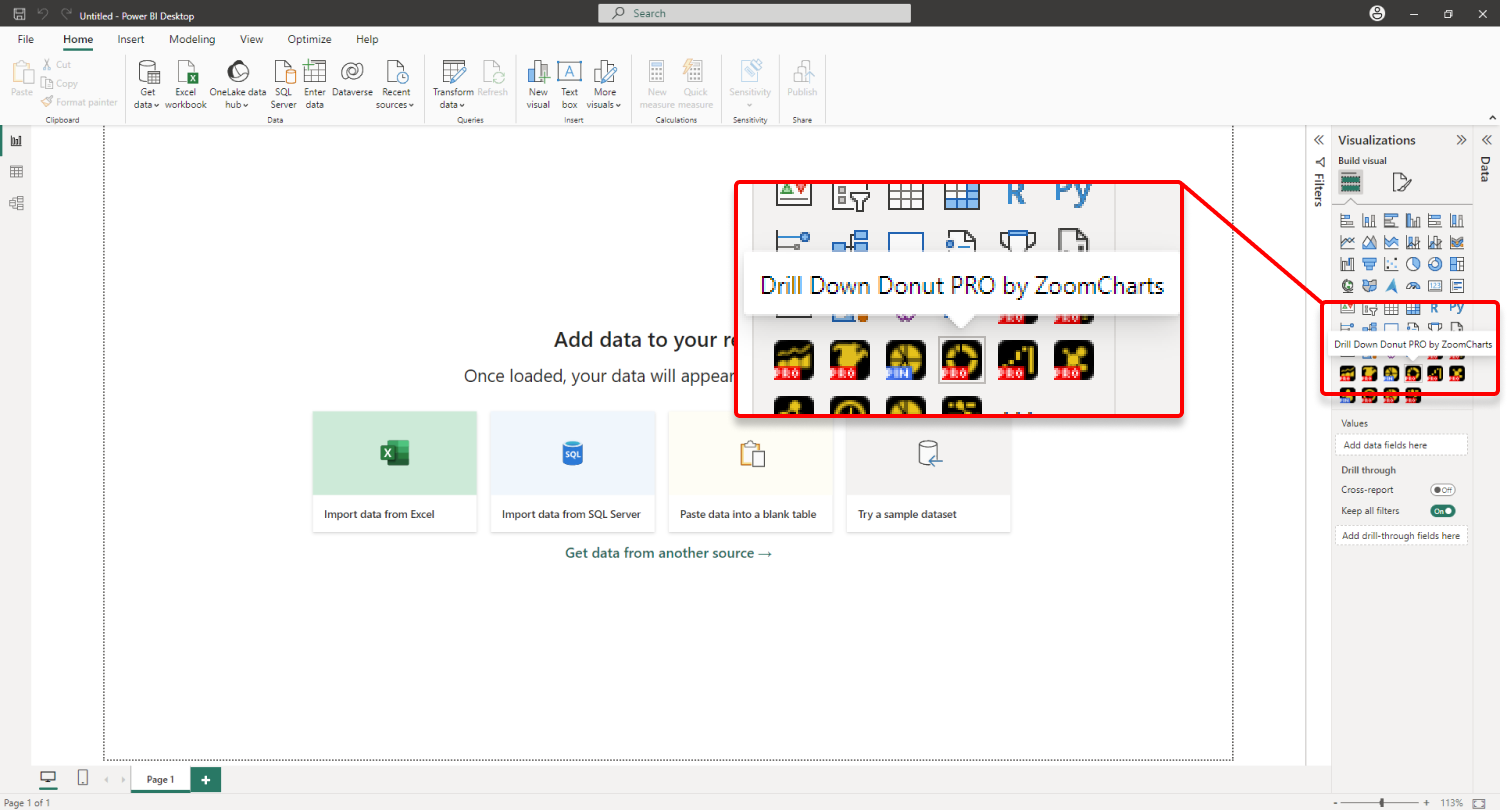Screen dimensions: 1508x810
Task: Expand the Filters pane chevron
Action: click(x=1318, y=140)
